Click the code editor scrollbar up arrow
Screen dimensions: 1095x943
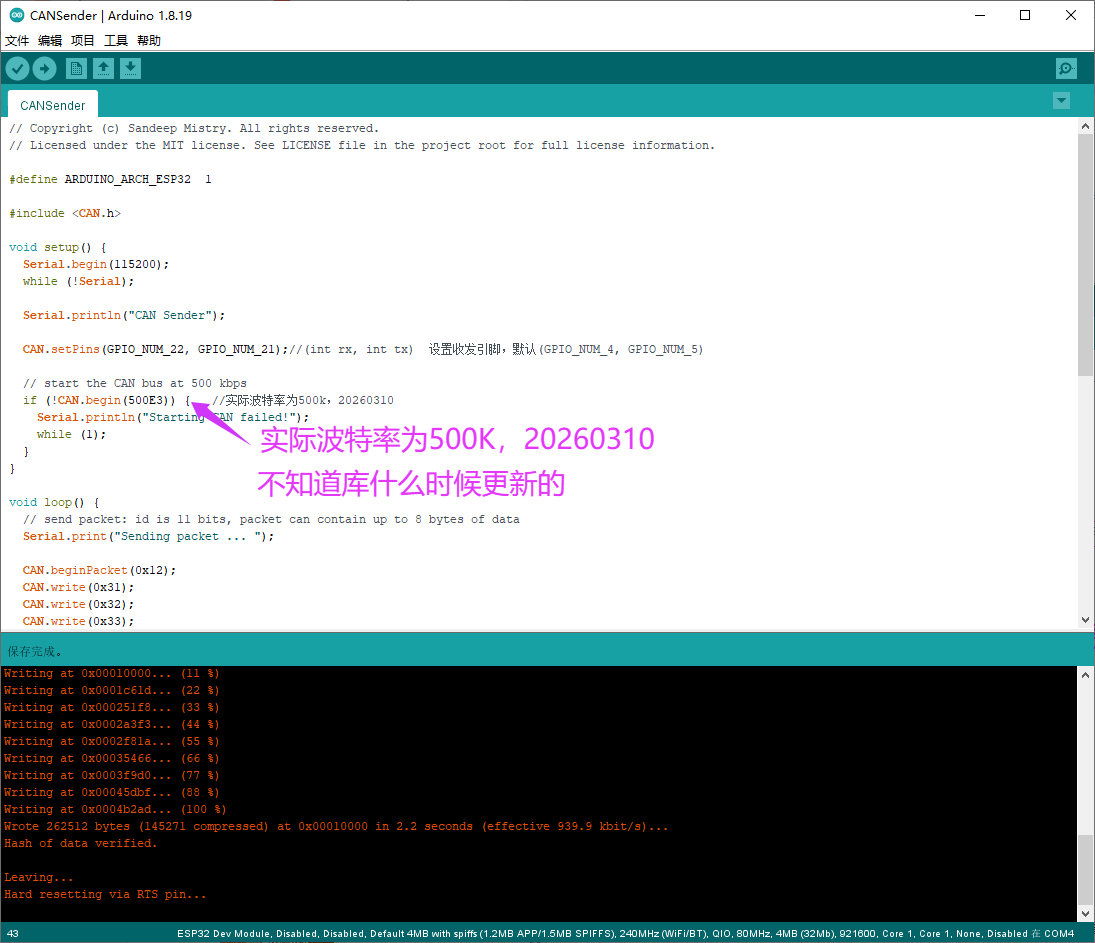click(x=1085, y=126)
